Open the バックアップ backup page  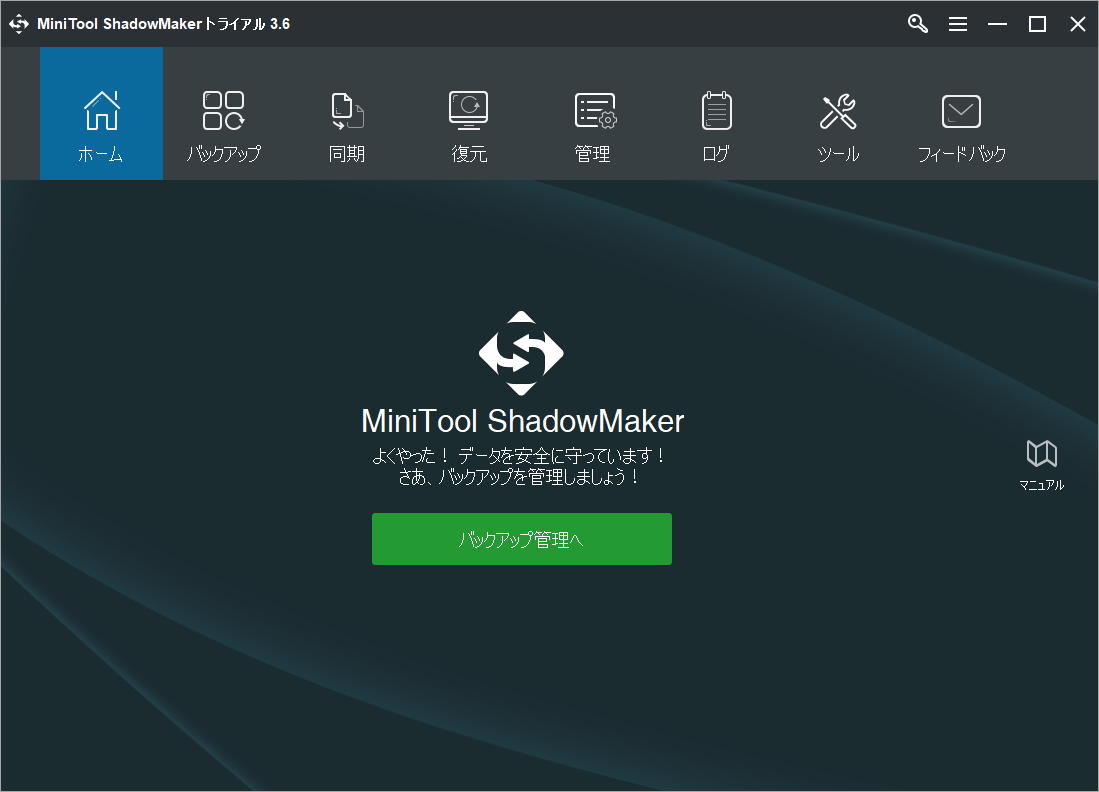223,111
